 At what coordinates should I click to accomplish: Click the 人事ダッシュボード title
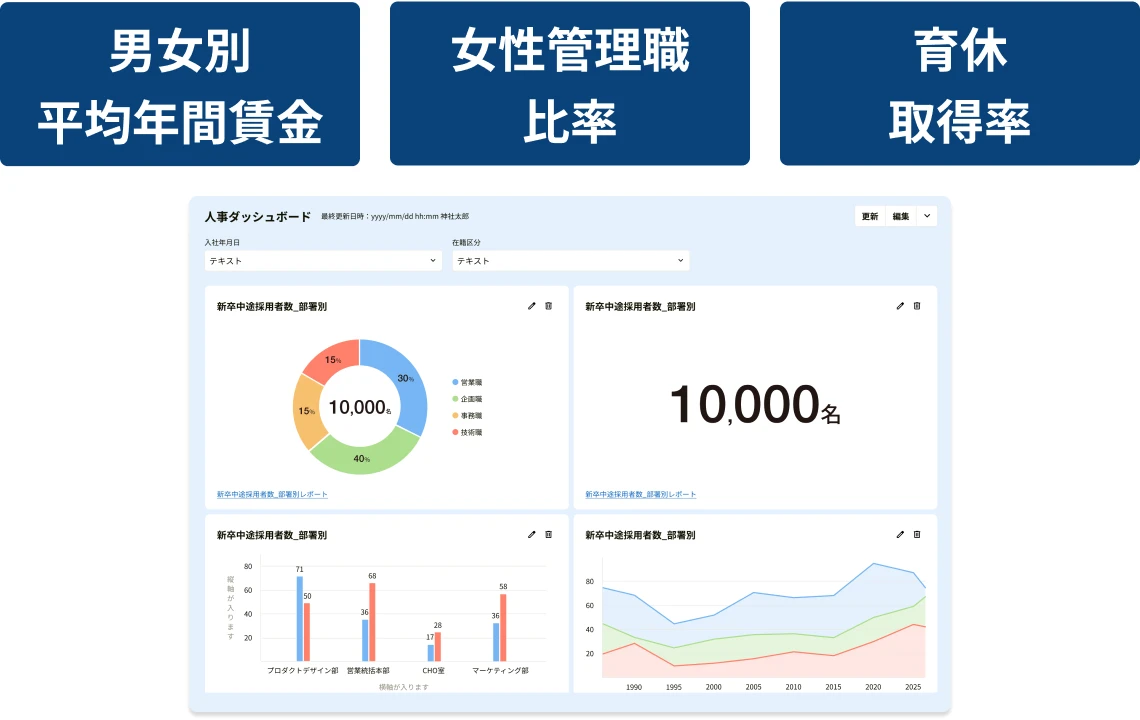click(258, 217)
